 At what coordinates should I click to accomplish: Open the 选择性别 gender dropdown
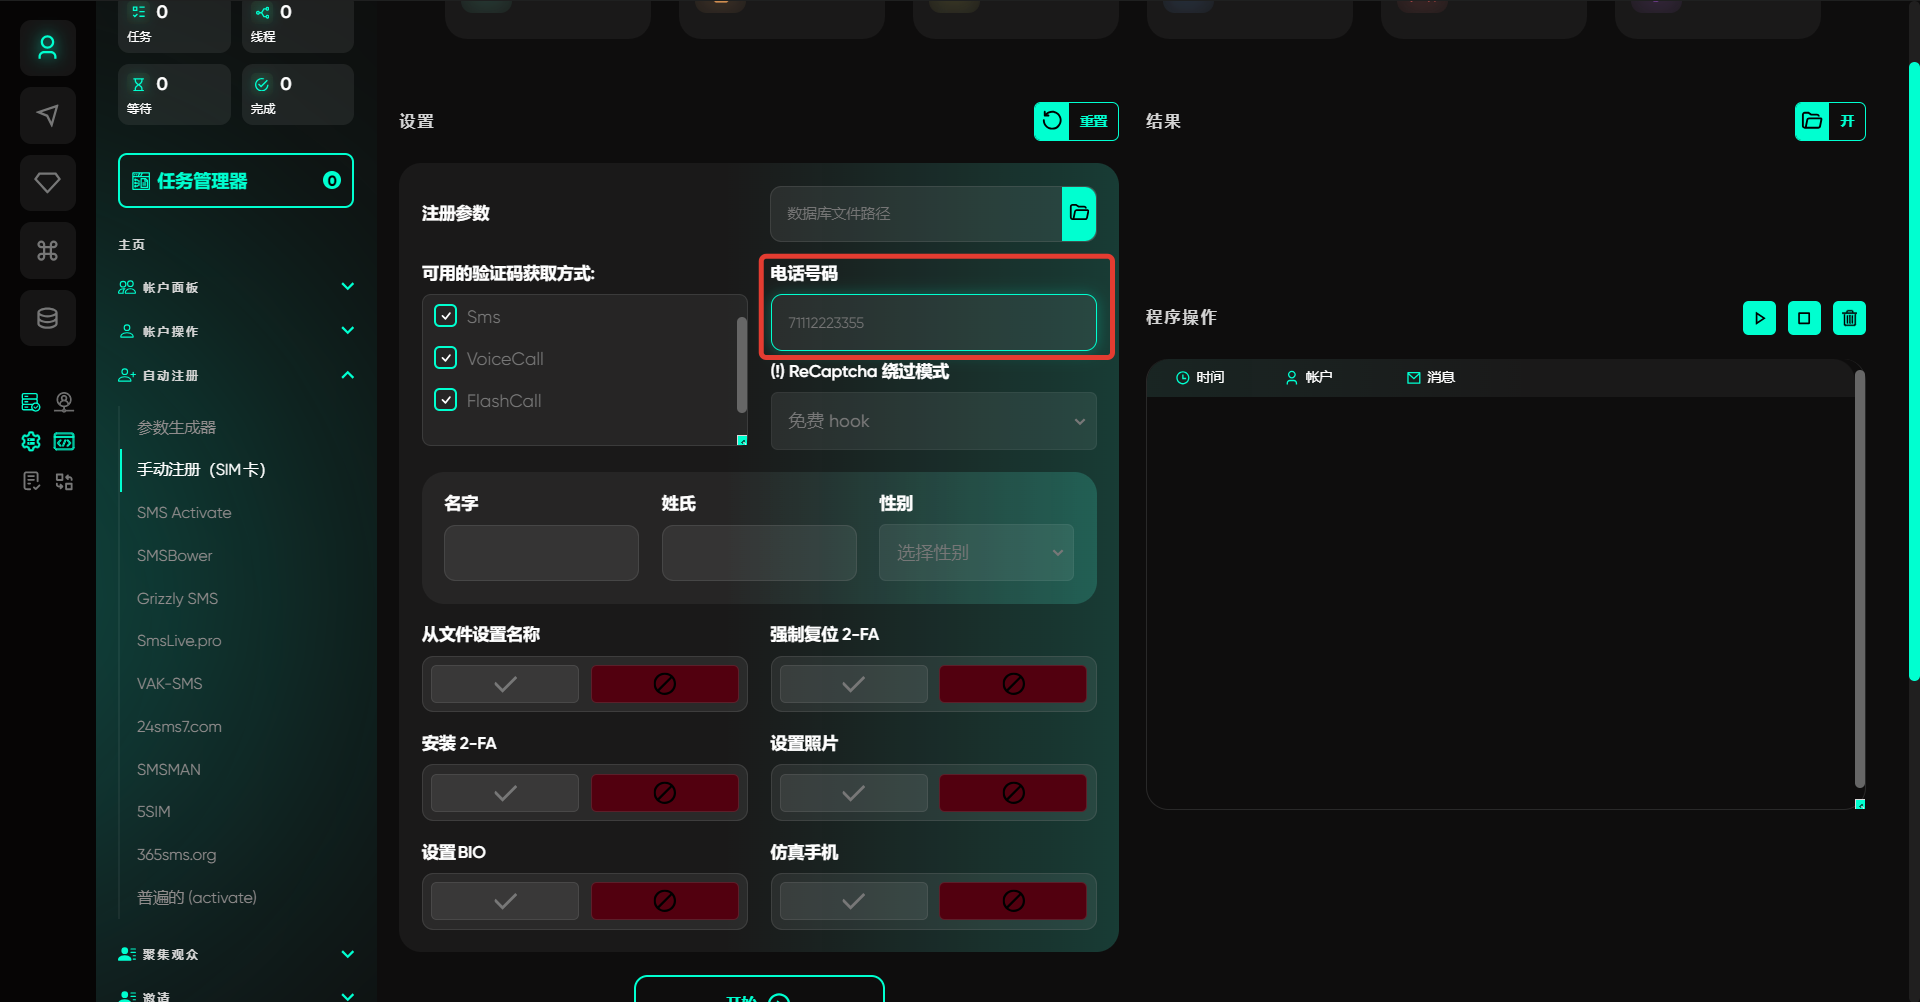[976, 553]
